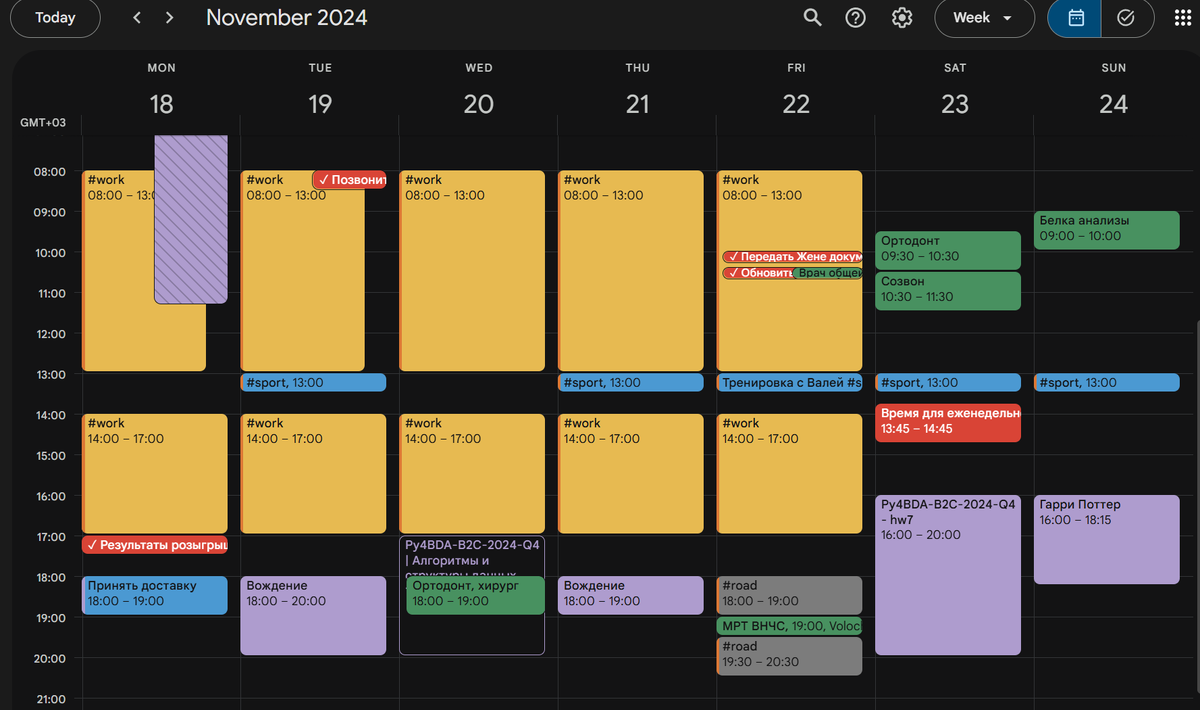
Task: Switch to Calendar view toggle
Action: click(1076, 18)
